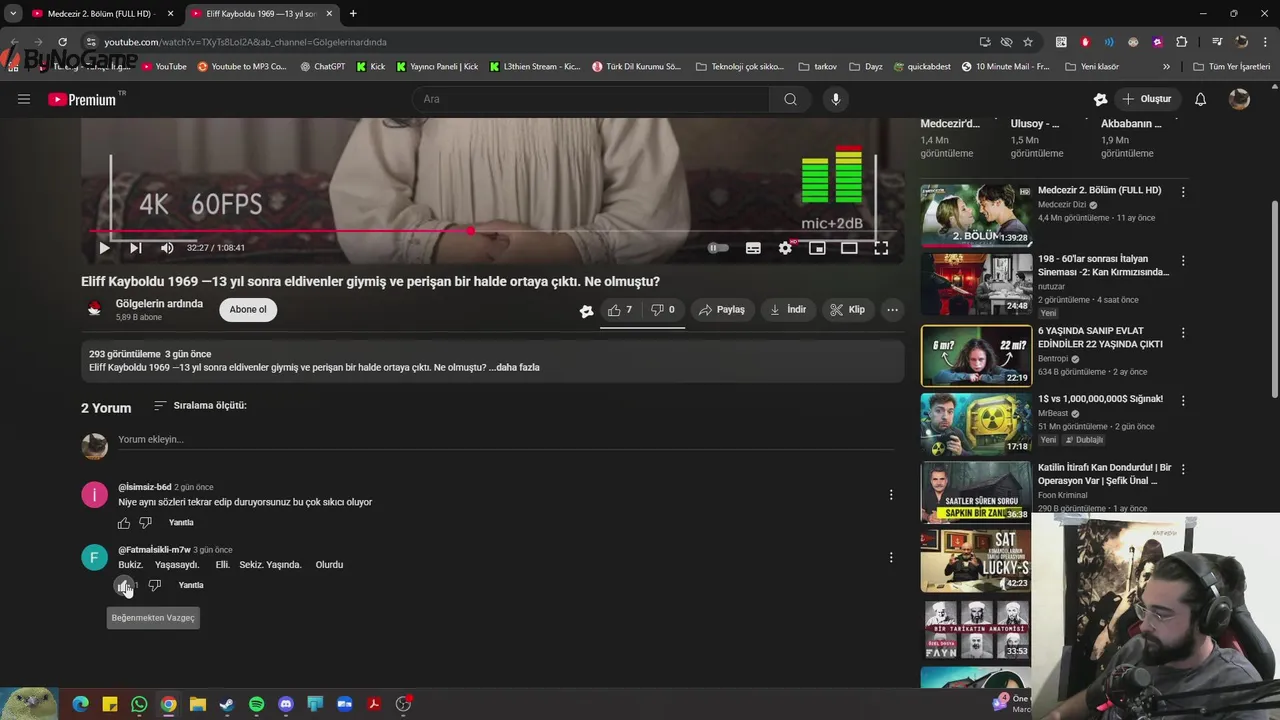This screenshot has height=720, width=1280.
Task: Open the account avatar menu
Action: pos(1239,99)
